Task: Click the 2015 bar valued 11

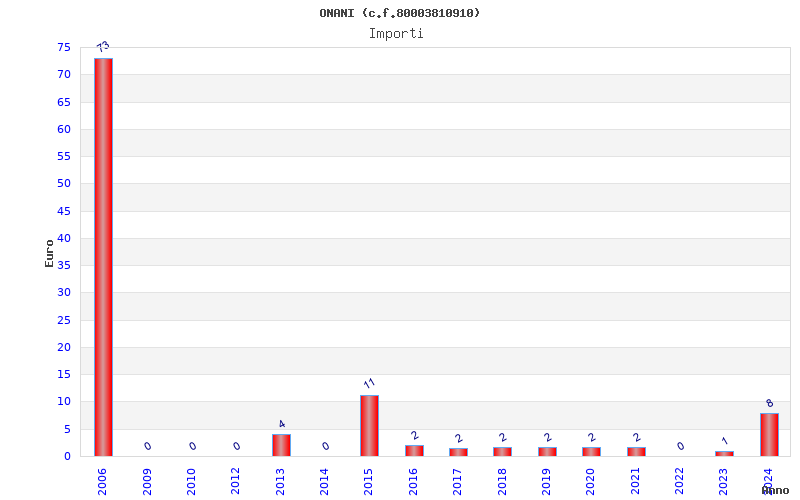Action: (x=369, y=426)
